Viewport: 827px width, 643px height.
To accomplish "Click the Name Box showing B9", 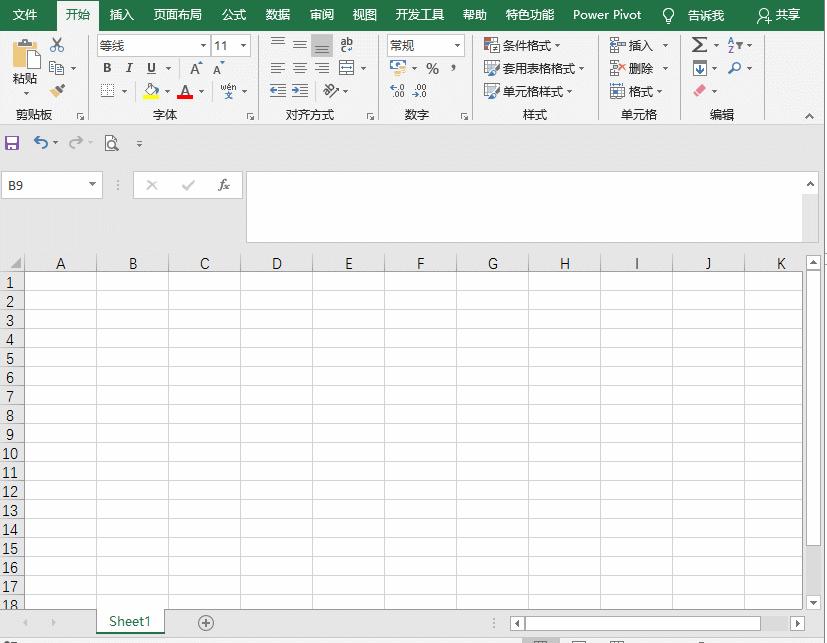I will coord(45,185).
